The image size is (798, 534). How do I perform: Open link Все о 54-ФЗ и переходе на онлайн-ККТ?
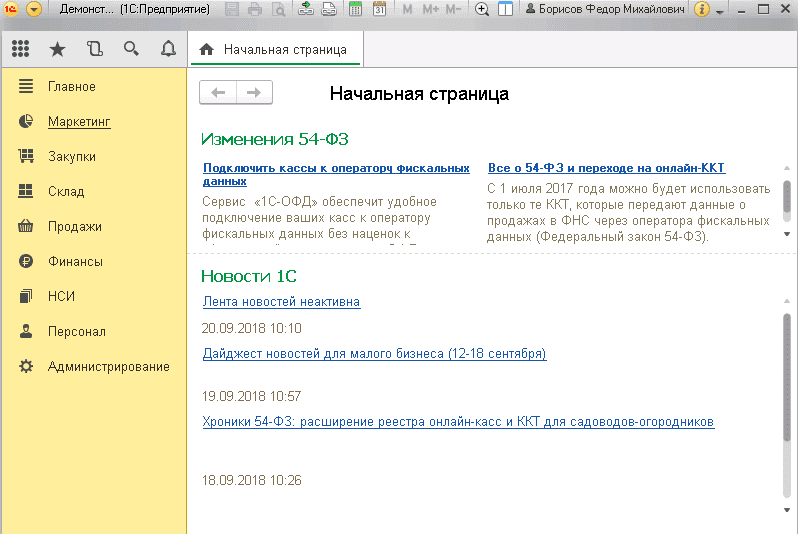point(606,168)
